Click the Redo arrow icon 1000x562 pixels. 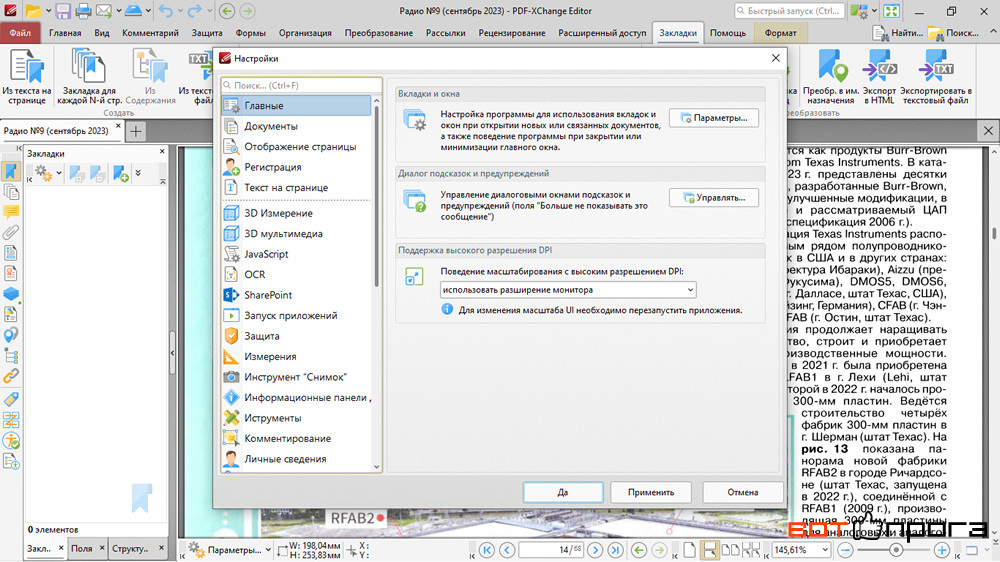pyautogui.click(x=195, y=11)
